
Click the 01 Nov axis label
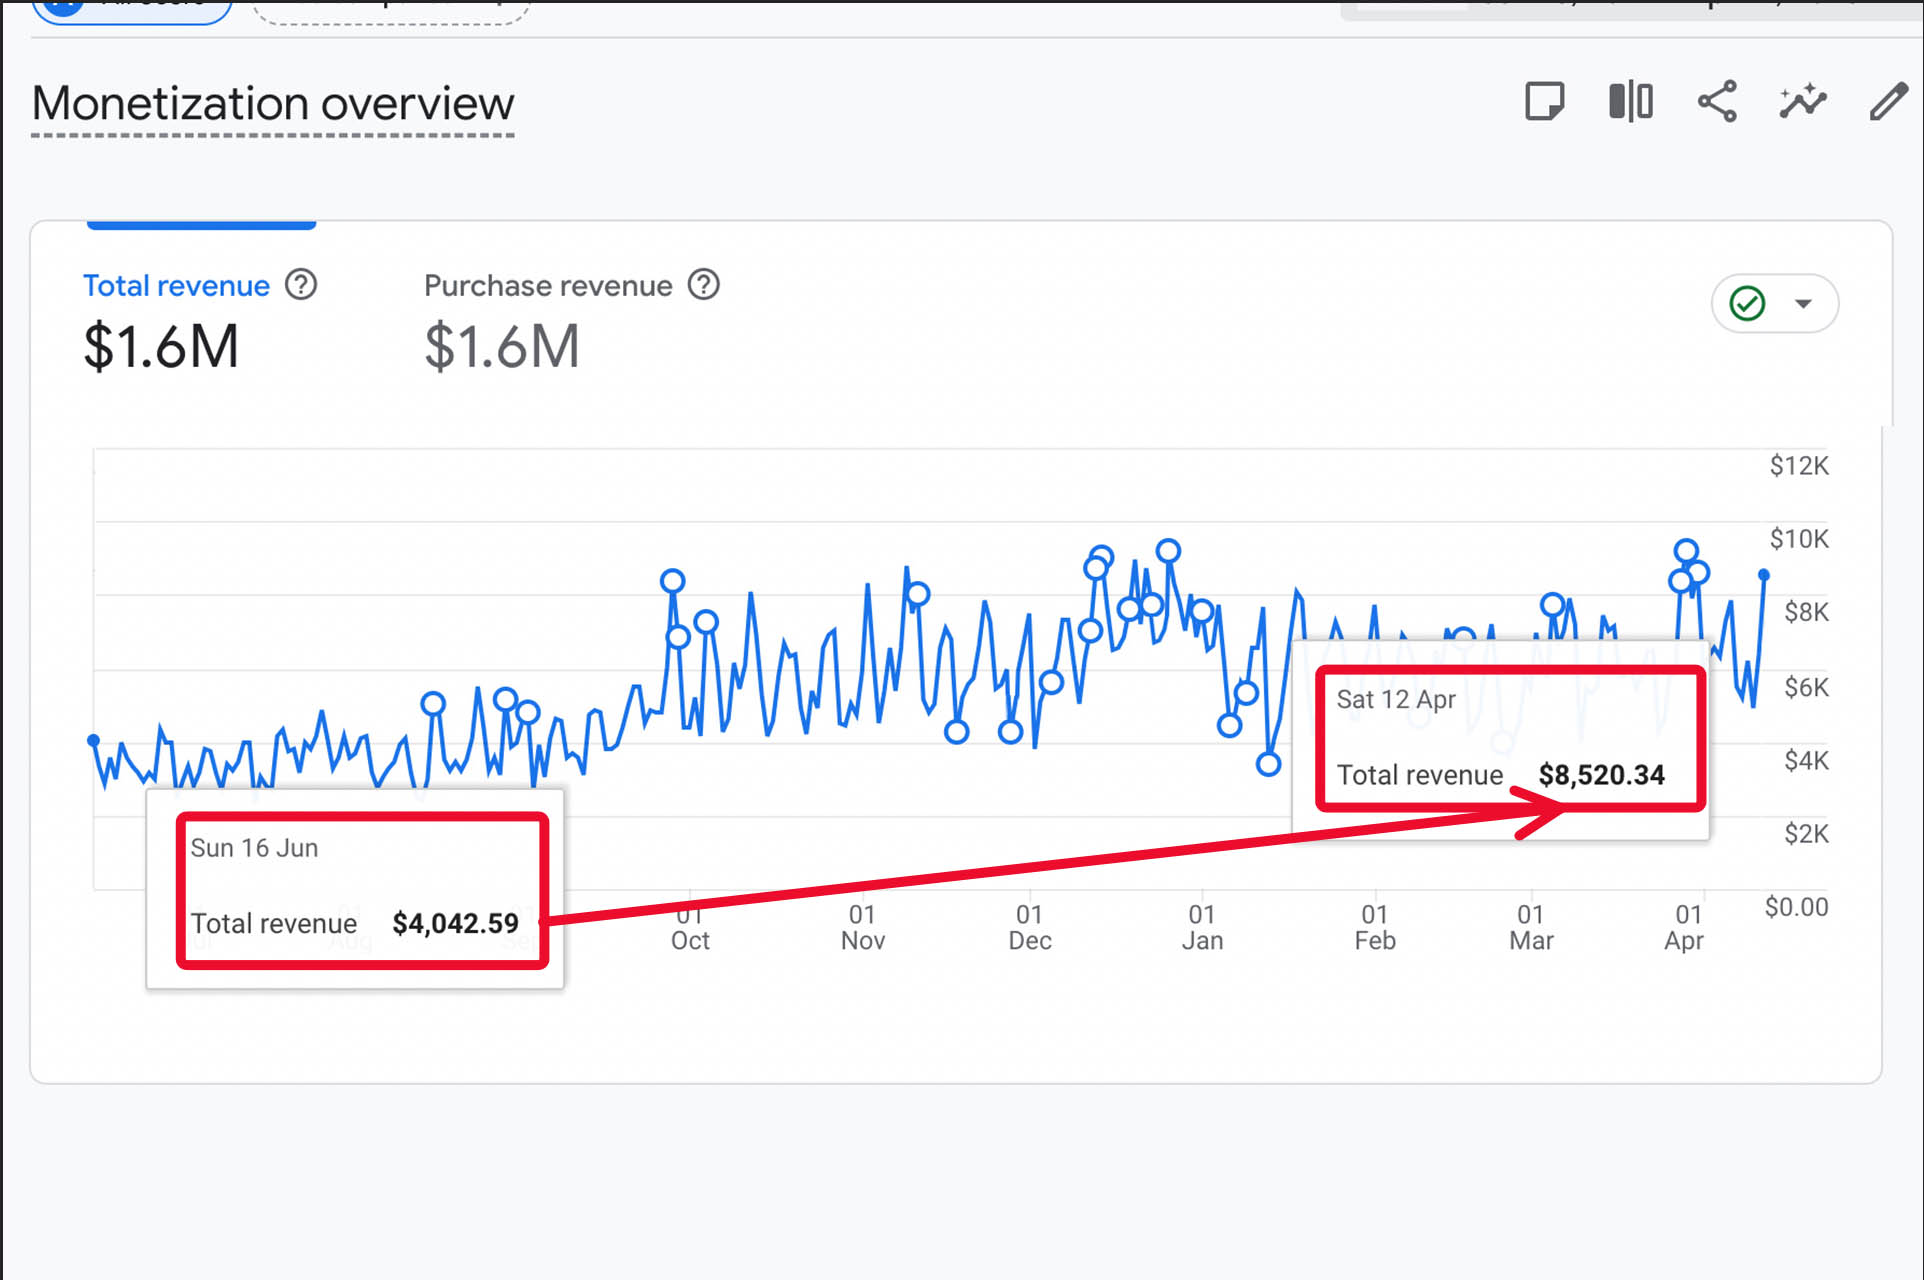[x=862, y=927]
